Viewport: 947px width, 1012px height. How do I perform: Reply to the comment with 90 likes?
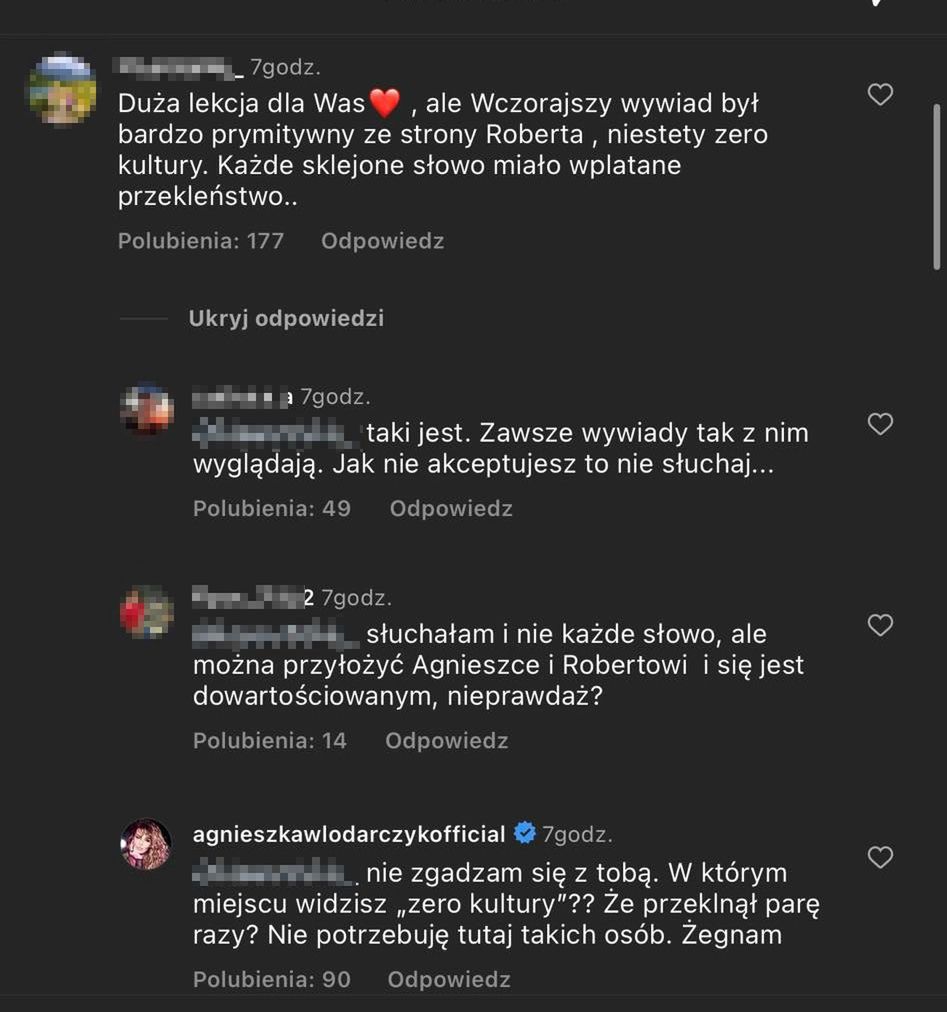[x=449, y=980]
